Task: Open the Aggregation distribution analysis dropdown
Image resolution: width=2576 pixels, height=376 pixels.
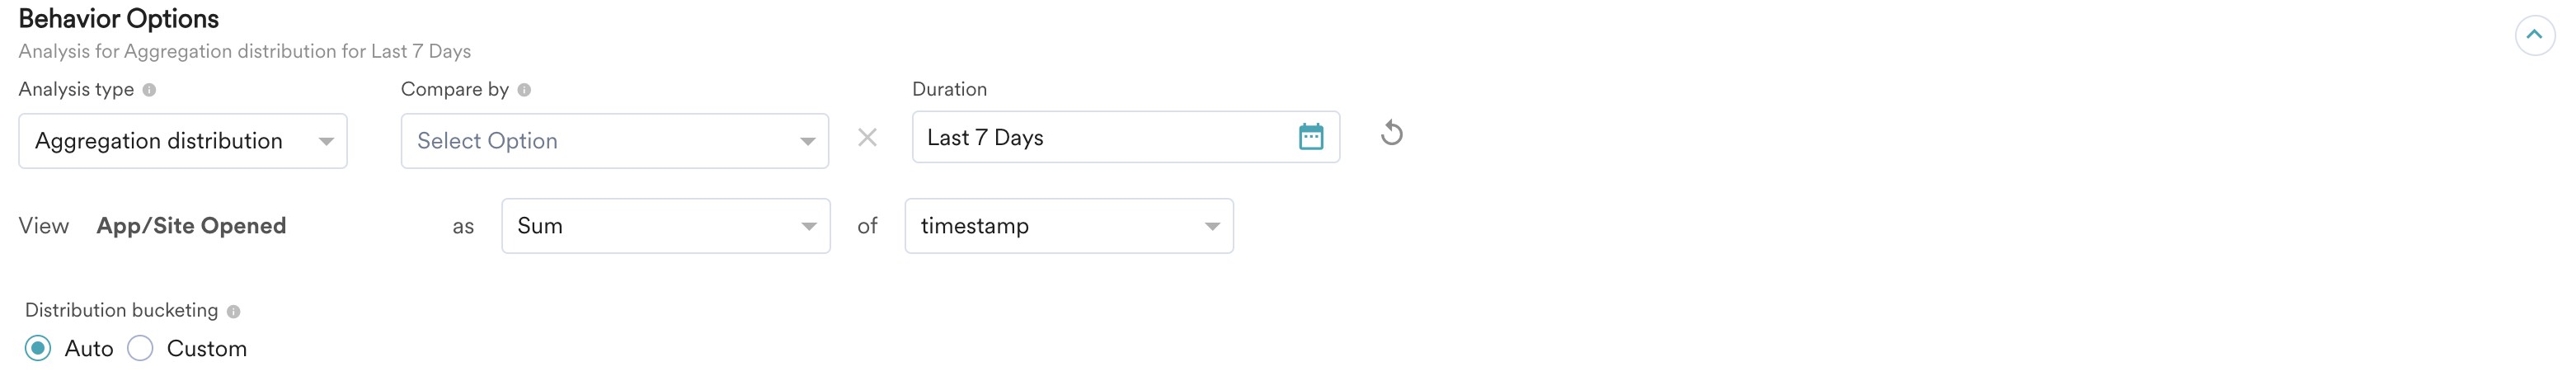Action: (183, 141)
